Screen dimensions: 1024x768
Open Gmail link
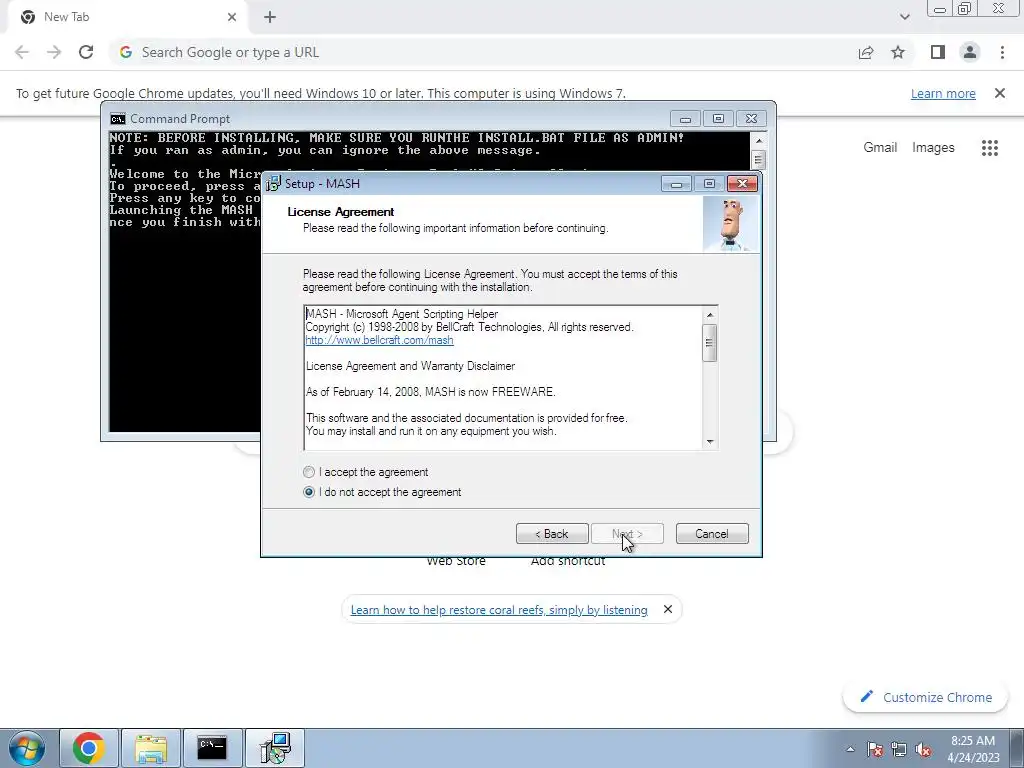coord(880,148)
